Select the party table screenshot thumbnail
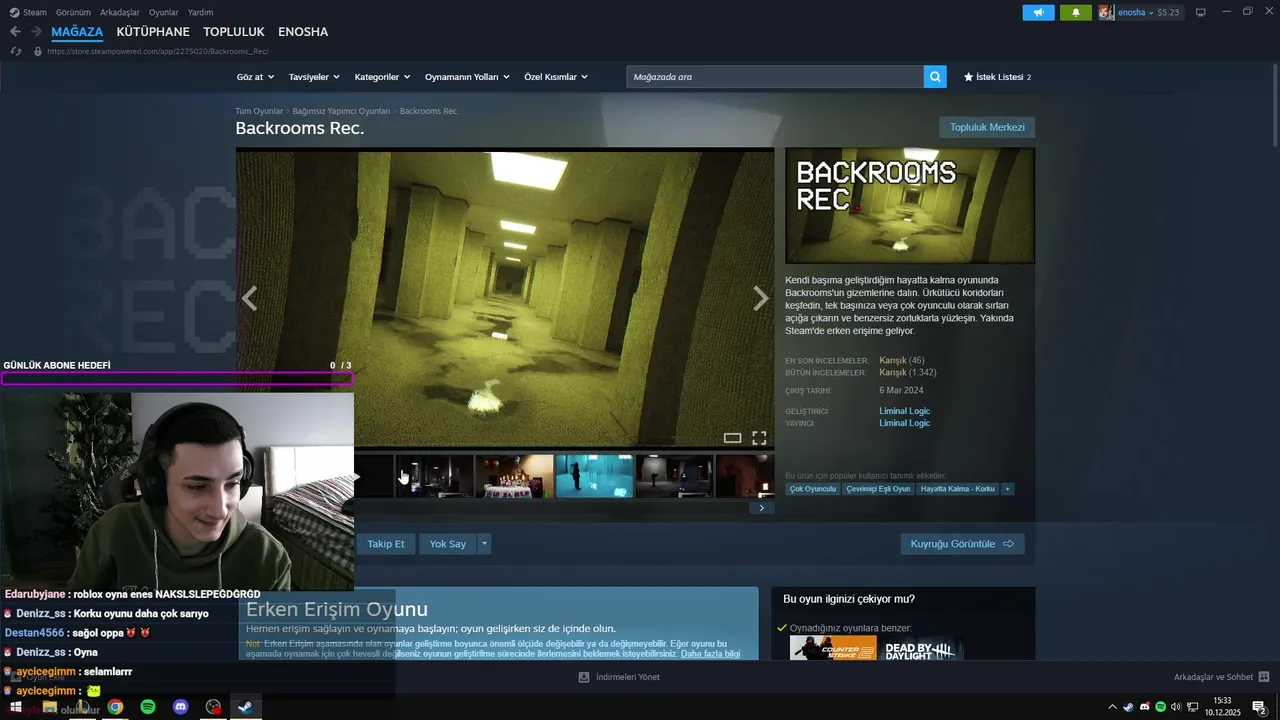 (514, 476)
